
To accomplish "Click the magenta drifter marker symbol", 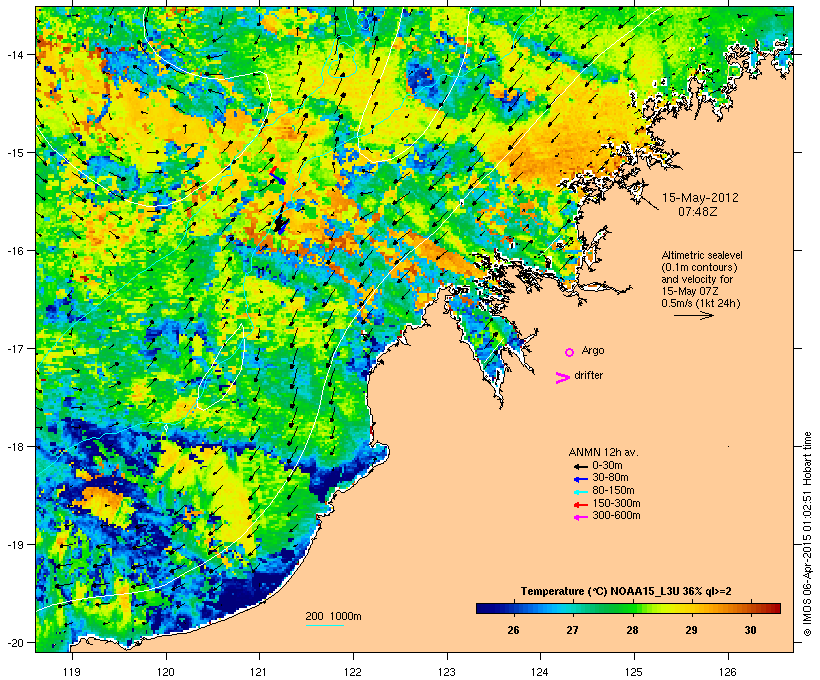I will (562, 378).
